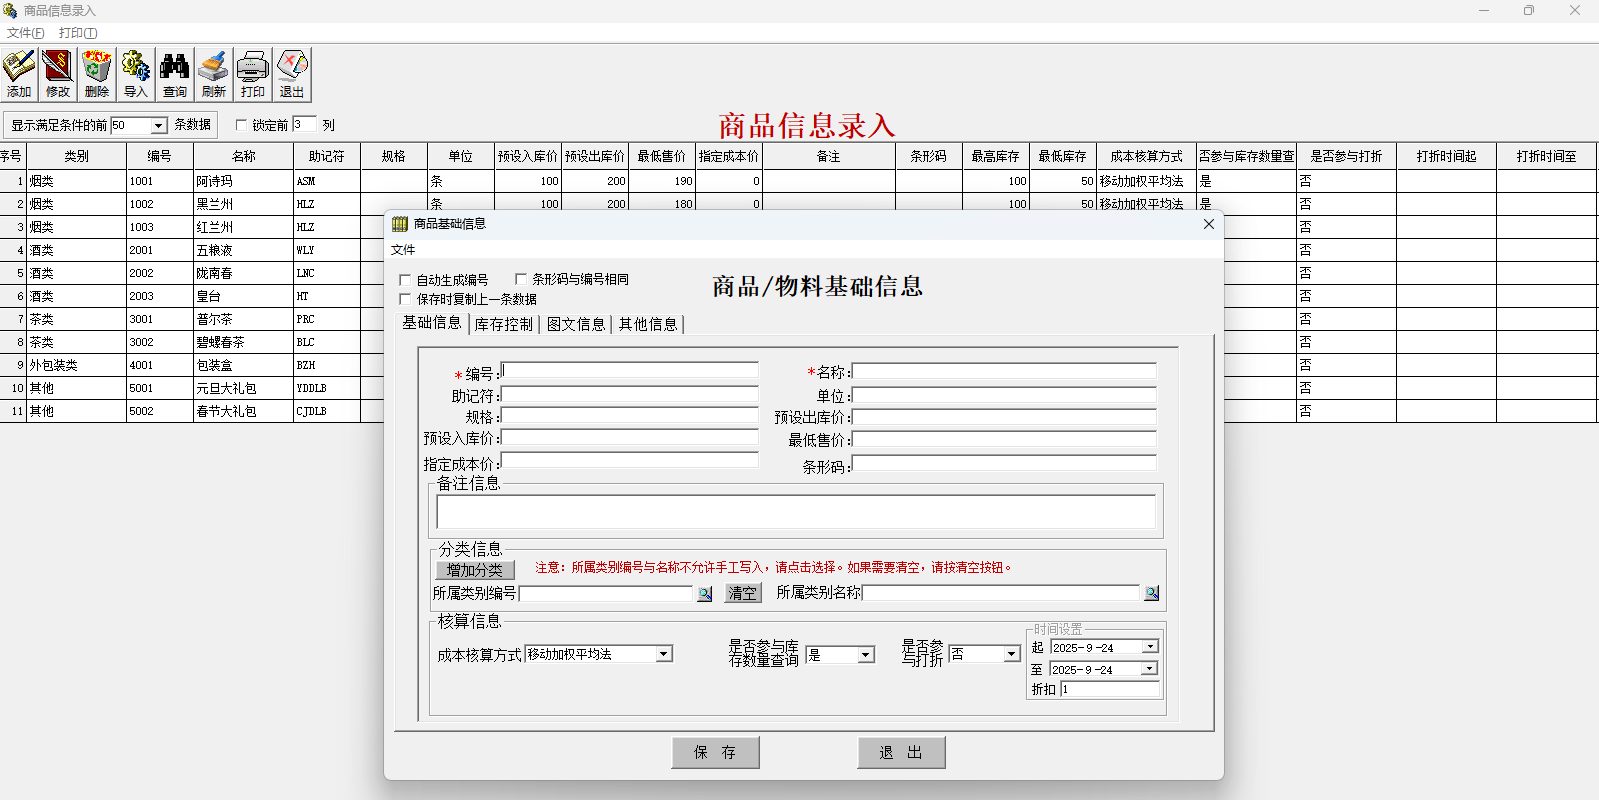Switch to the 库存控制 tab
Viewport: 1599px width, 800px height.
(503, 324)
